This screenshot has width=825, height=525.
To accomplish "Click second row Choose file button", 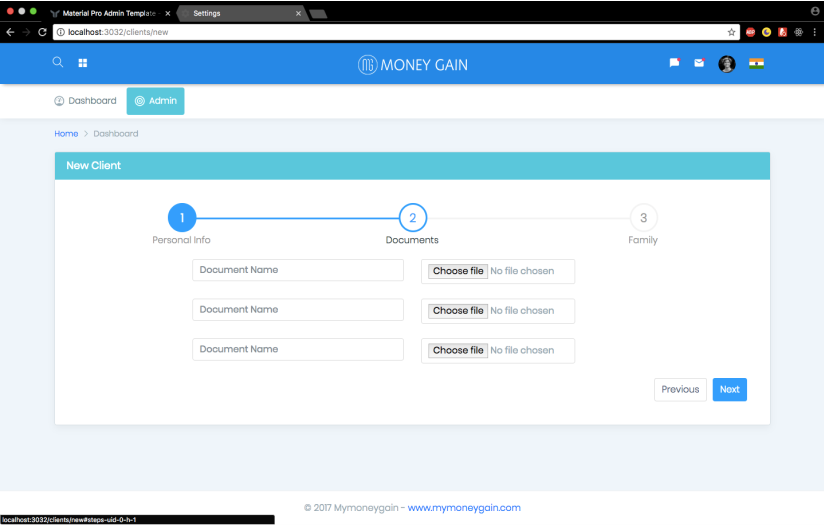I will pyautogui.click(x=458, y=311).
